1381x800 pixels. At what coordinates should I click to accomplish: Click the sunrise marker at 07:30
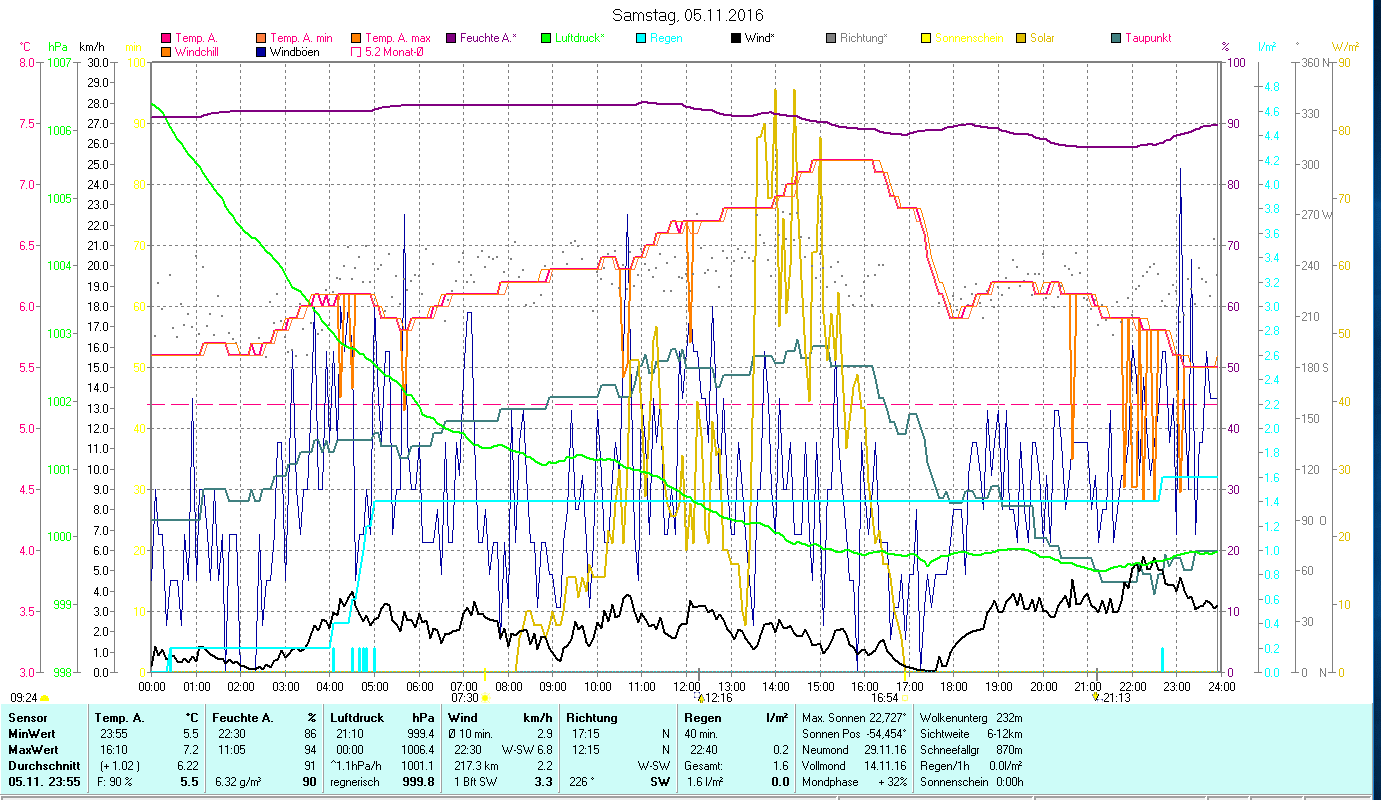click(x=484, y=698)
